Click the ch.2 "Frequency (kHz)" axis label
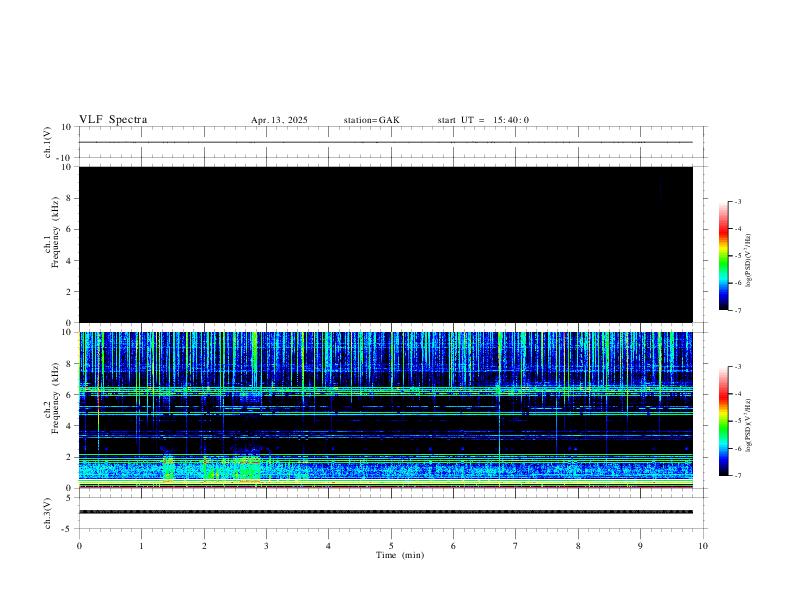This screenshot has height=612, width=792. (56, 398)
